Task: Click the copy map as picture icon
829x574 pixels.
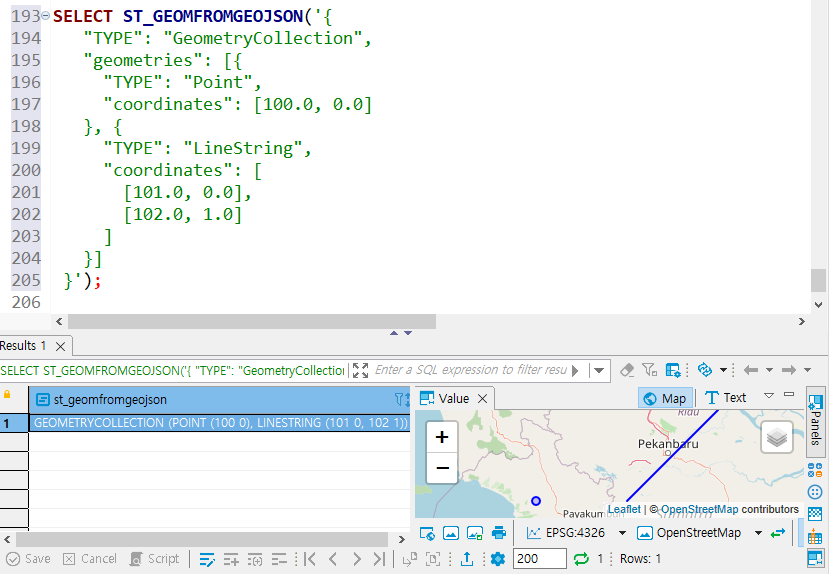Action: click(x=451, y=533)
